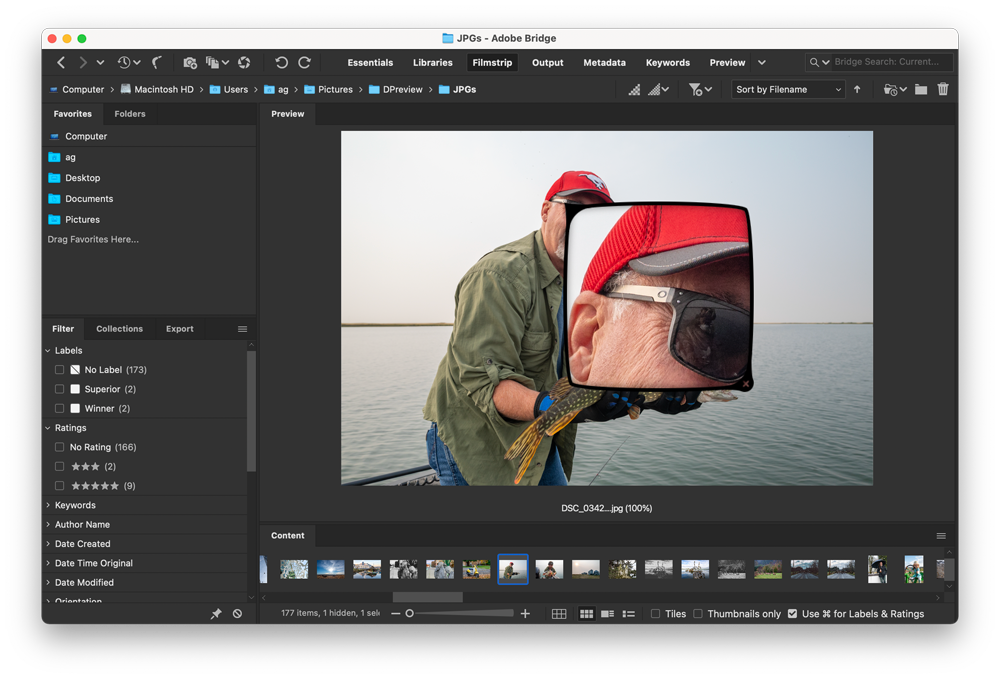Check the Winner label filter
This screenshot has width=1000, height=679.
(x=59, y=408)
